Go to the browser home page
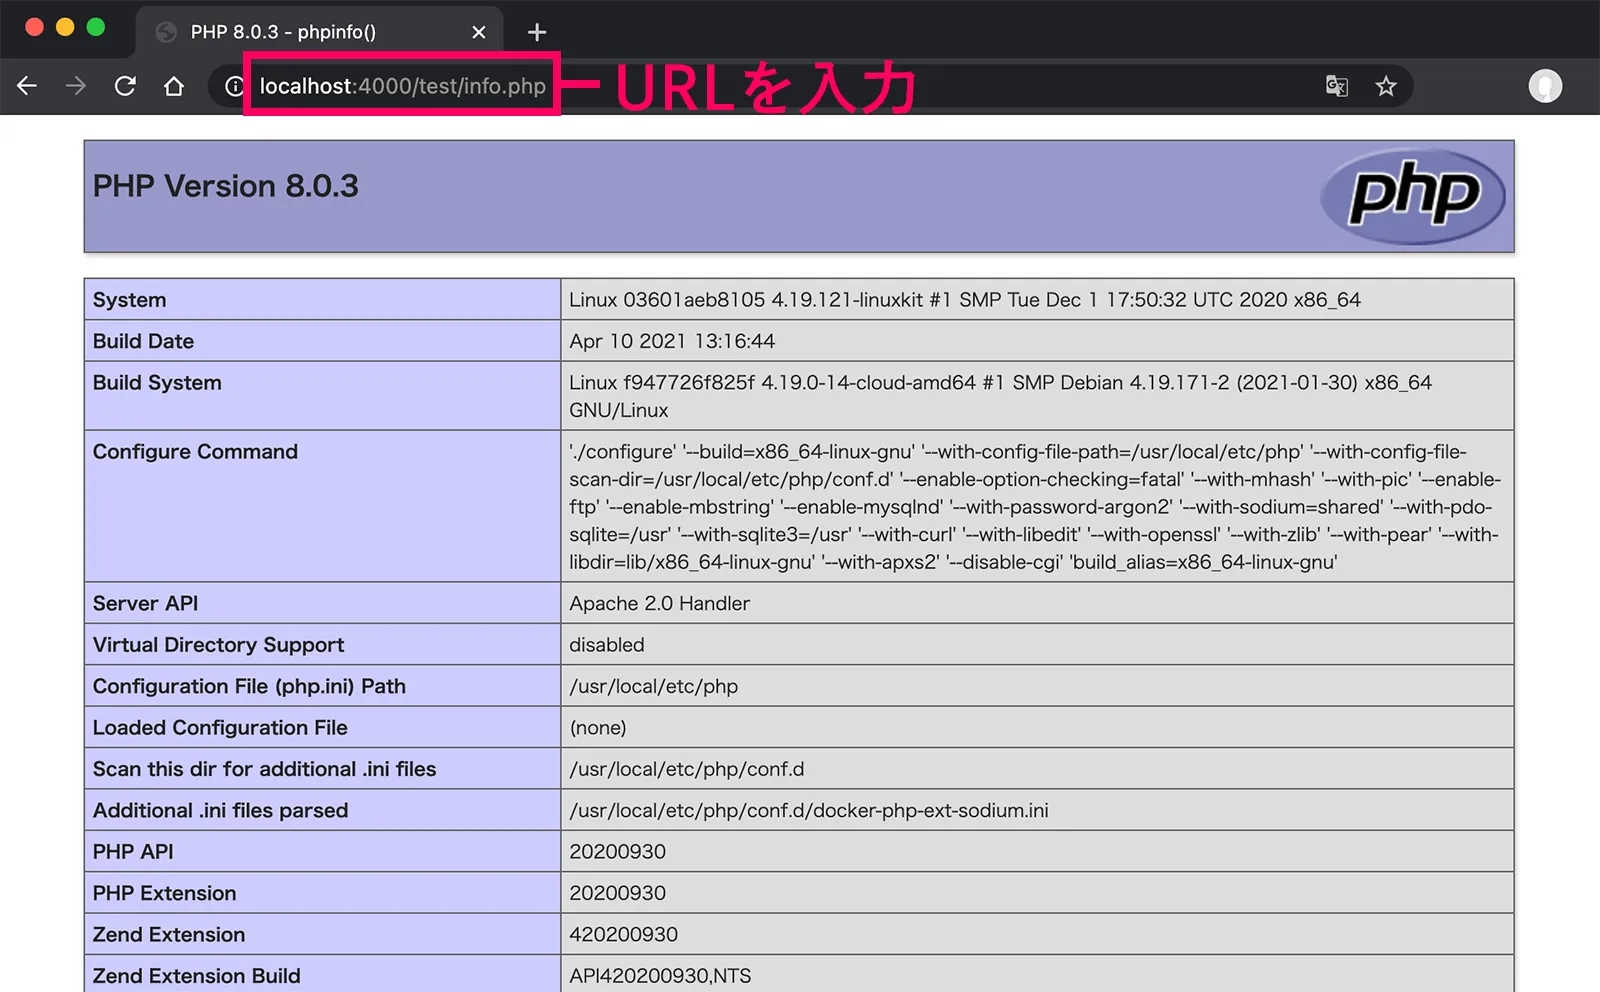The width and height of the screenshot is (1600, 992). (174, 86)
